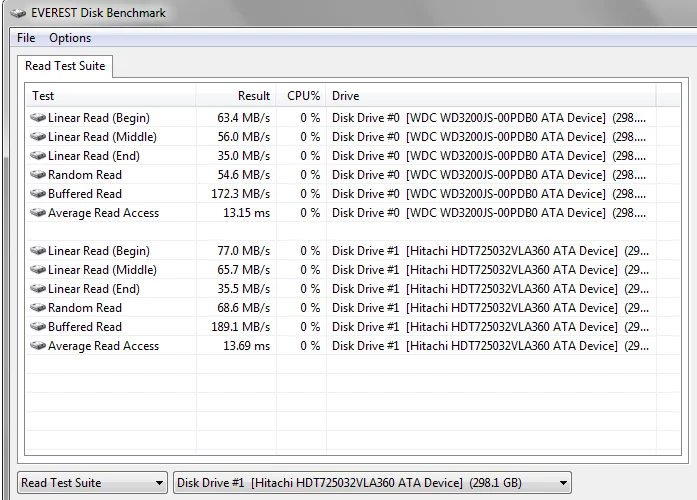
Task: Open the Disk Drive #1 Hitachi dropdown
Action: (x=372, y=483)
